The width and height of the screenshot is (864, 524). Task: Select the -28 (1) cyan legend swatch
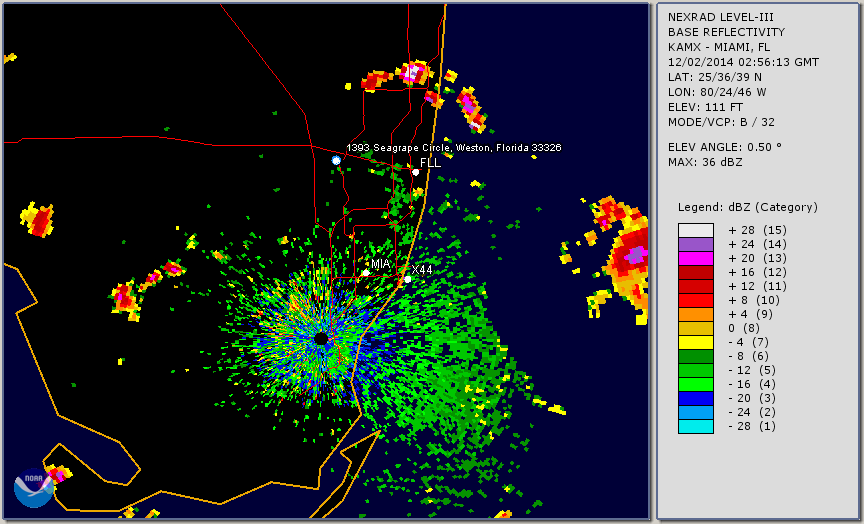(696, 426)
